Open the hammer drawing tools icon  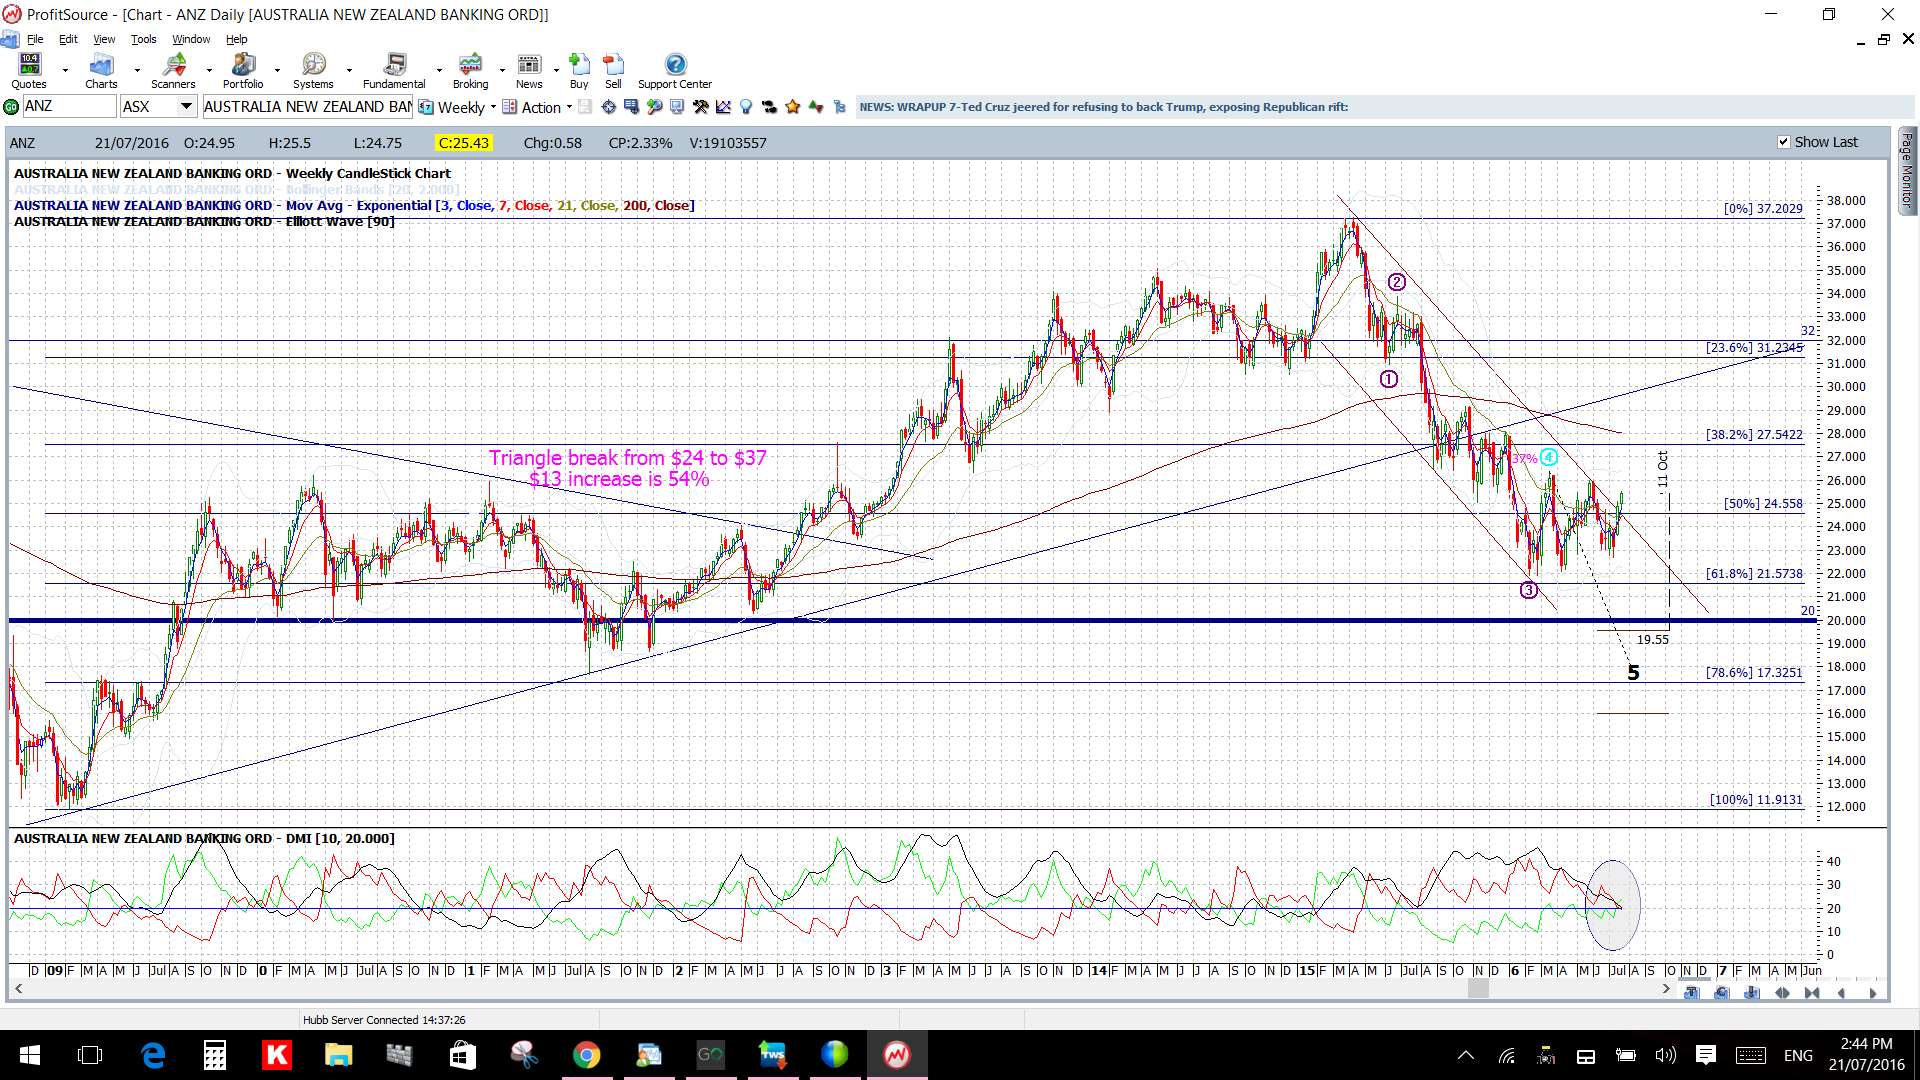700,107
